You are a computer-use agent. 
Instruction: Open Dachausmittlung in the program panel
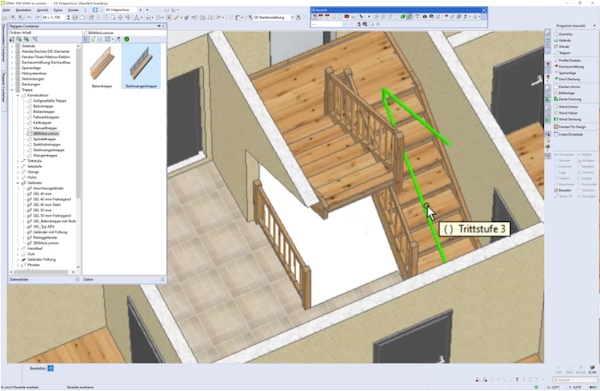click(x=570, y=67)
